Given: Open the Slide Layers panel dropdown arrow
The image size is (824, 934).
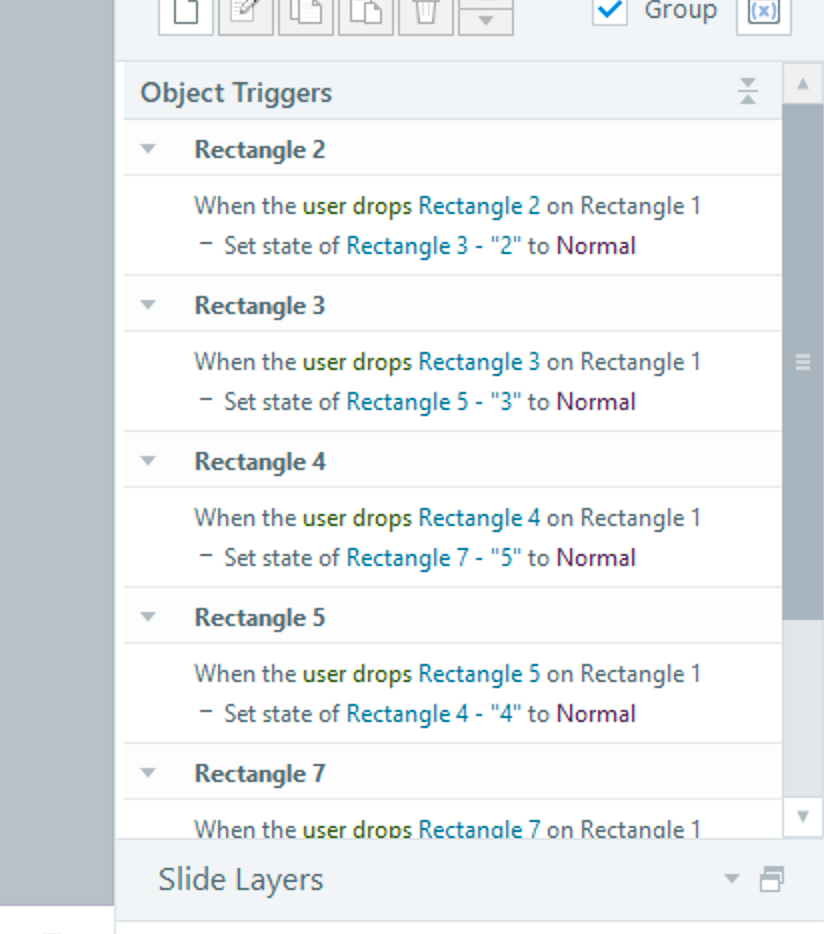Looking at the screenshot, I should (x=732, y=879).
